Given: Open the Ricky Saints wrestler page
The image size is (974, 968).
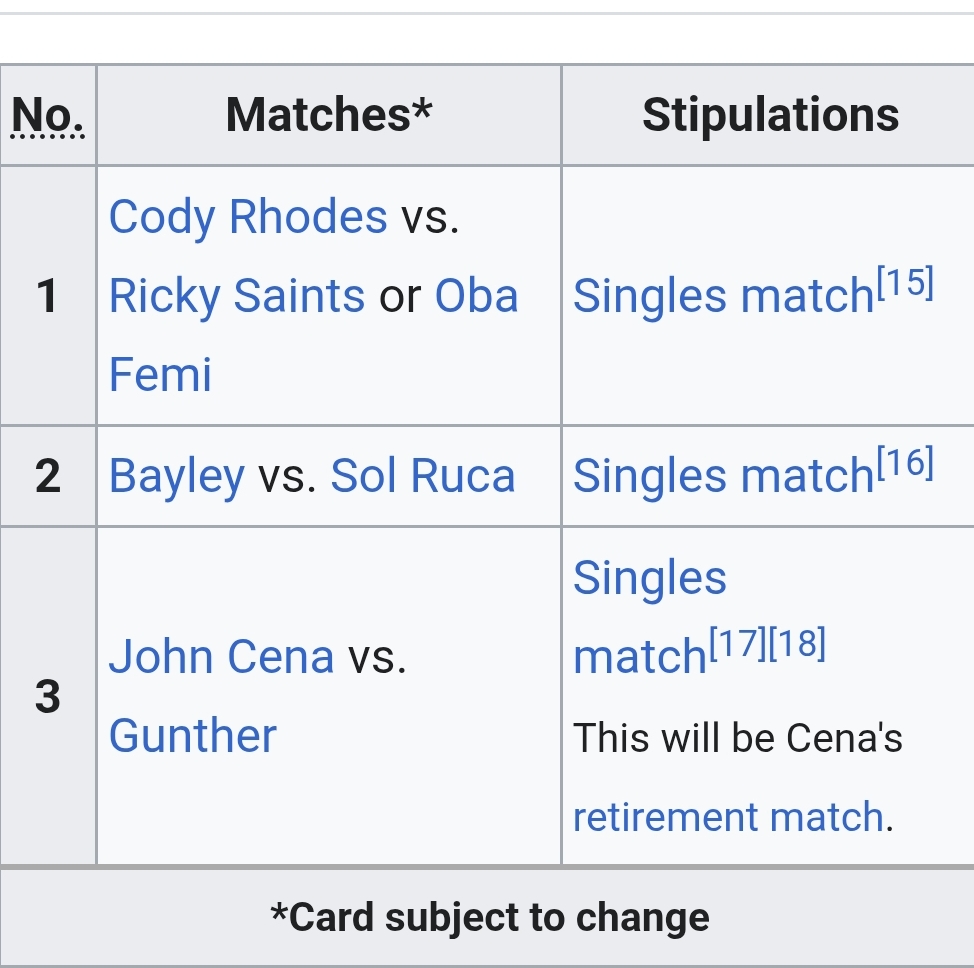Looking at the screenshot, I should pyautogui.click(x=236, y=296).
